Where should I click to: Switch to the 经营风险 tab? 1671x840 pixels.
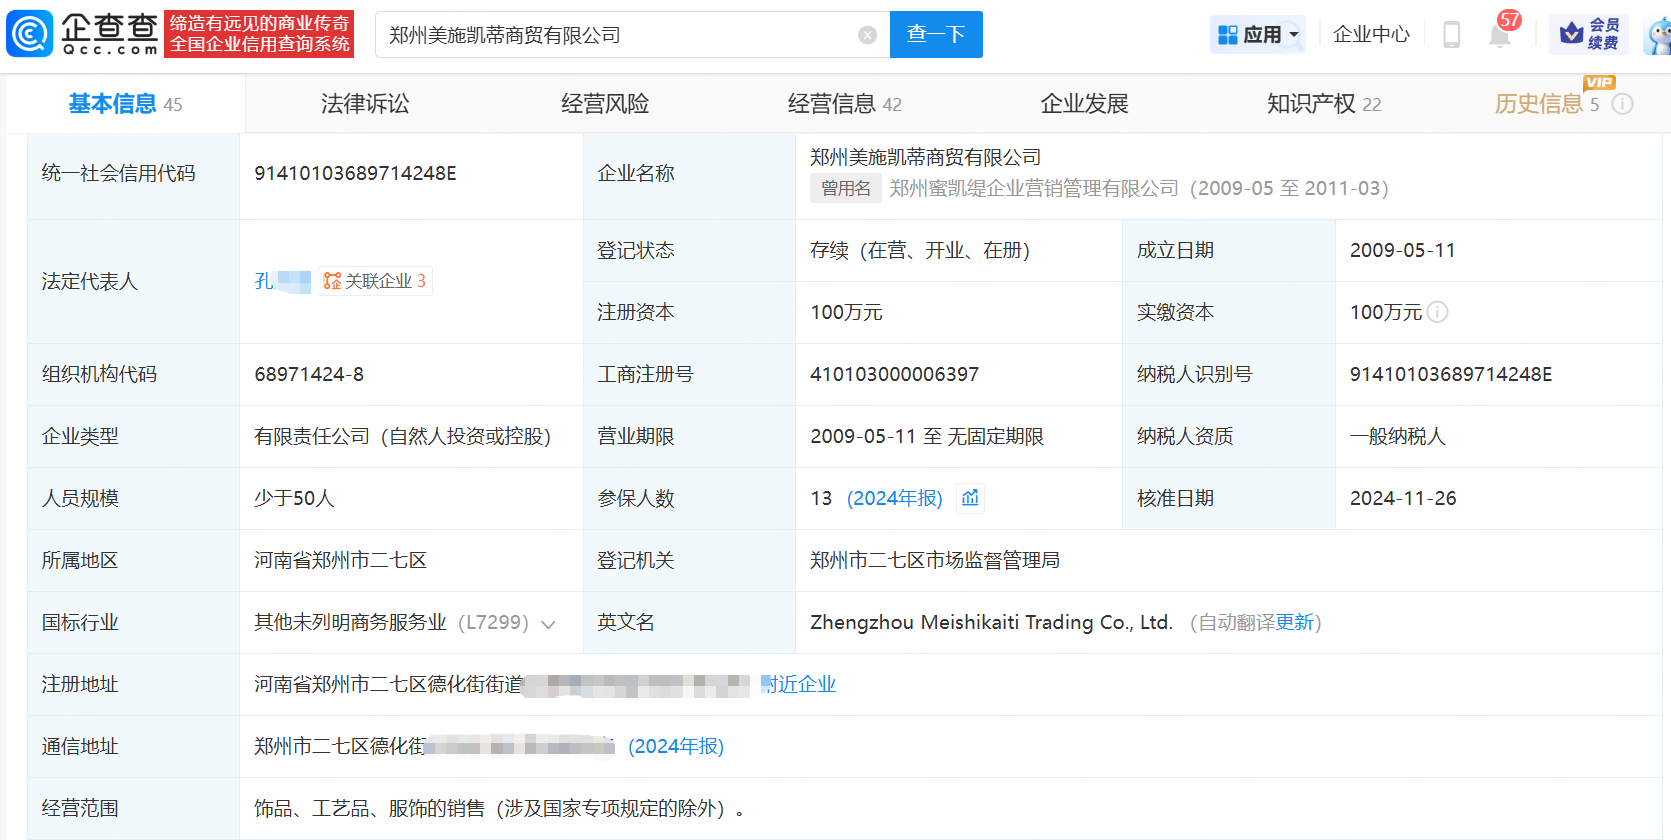(x=605, y=104)
